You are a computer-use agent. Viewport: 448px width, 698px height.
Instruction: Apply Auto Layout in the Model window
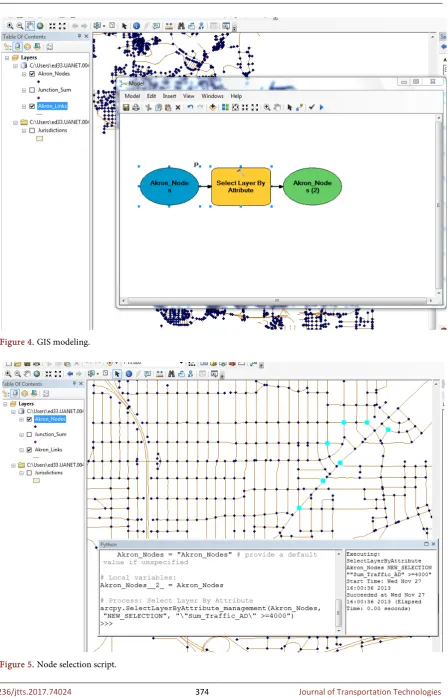225,107
